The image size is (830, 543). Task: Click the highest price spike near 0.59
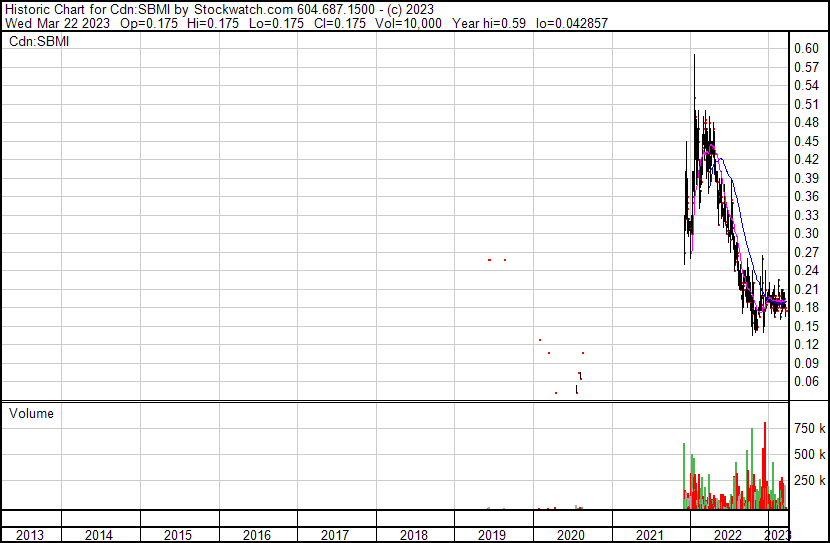pyautogui.click(x=694, y=56)
